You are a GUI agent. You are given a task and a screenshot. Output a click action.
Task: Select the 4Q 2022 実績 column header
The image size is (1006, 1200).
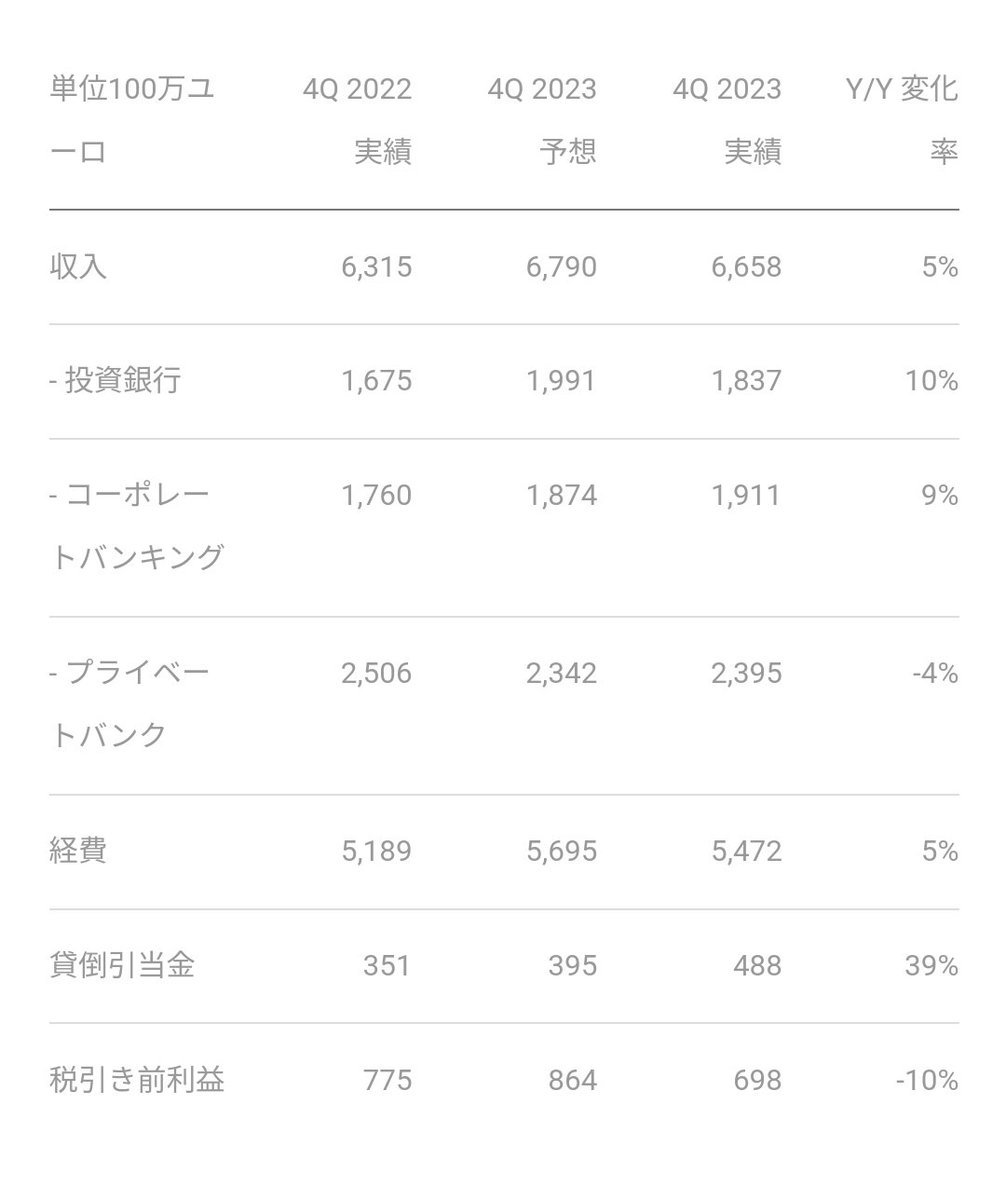pos(357,120)
